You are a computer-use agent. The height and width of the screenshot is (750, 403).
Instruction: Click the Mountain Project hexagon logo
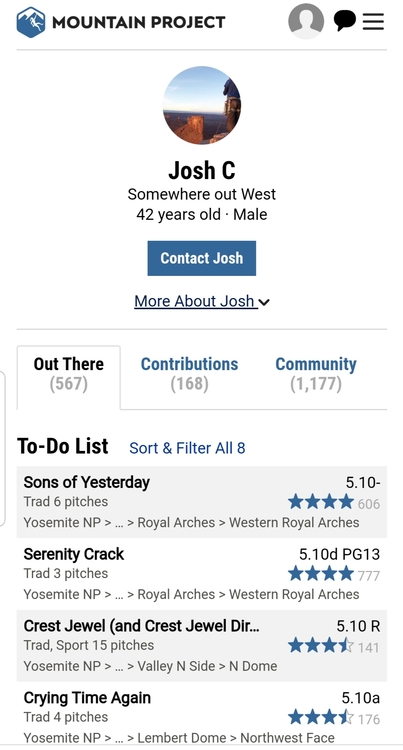(31, 22)
